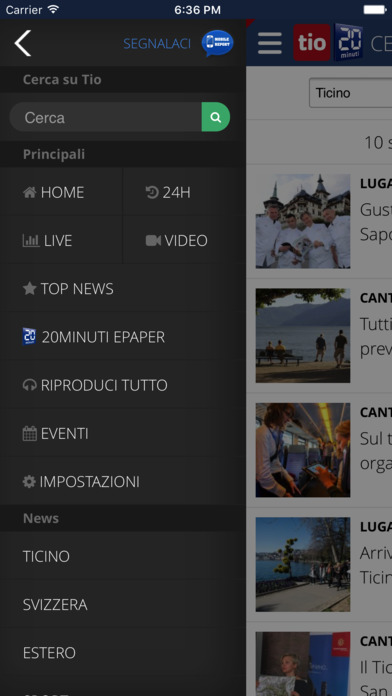Open the 24H history section
Image resolution: width=392 pixels, height=696 pixels.
click(x=184, y=192)
